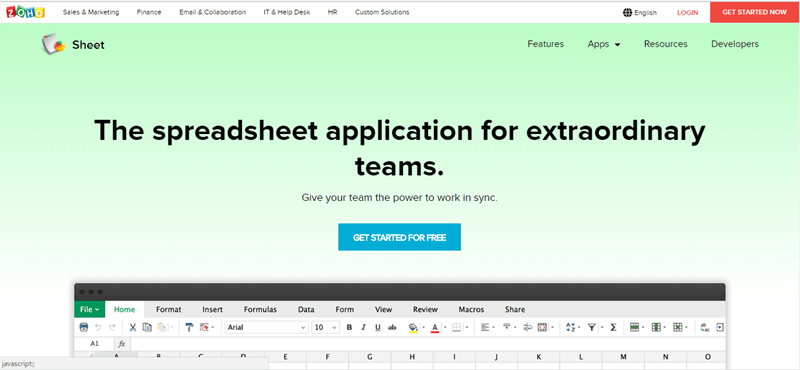Open the merge cells dropdown arrow
The image size is (800, 370).
553,328
